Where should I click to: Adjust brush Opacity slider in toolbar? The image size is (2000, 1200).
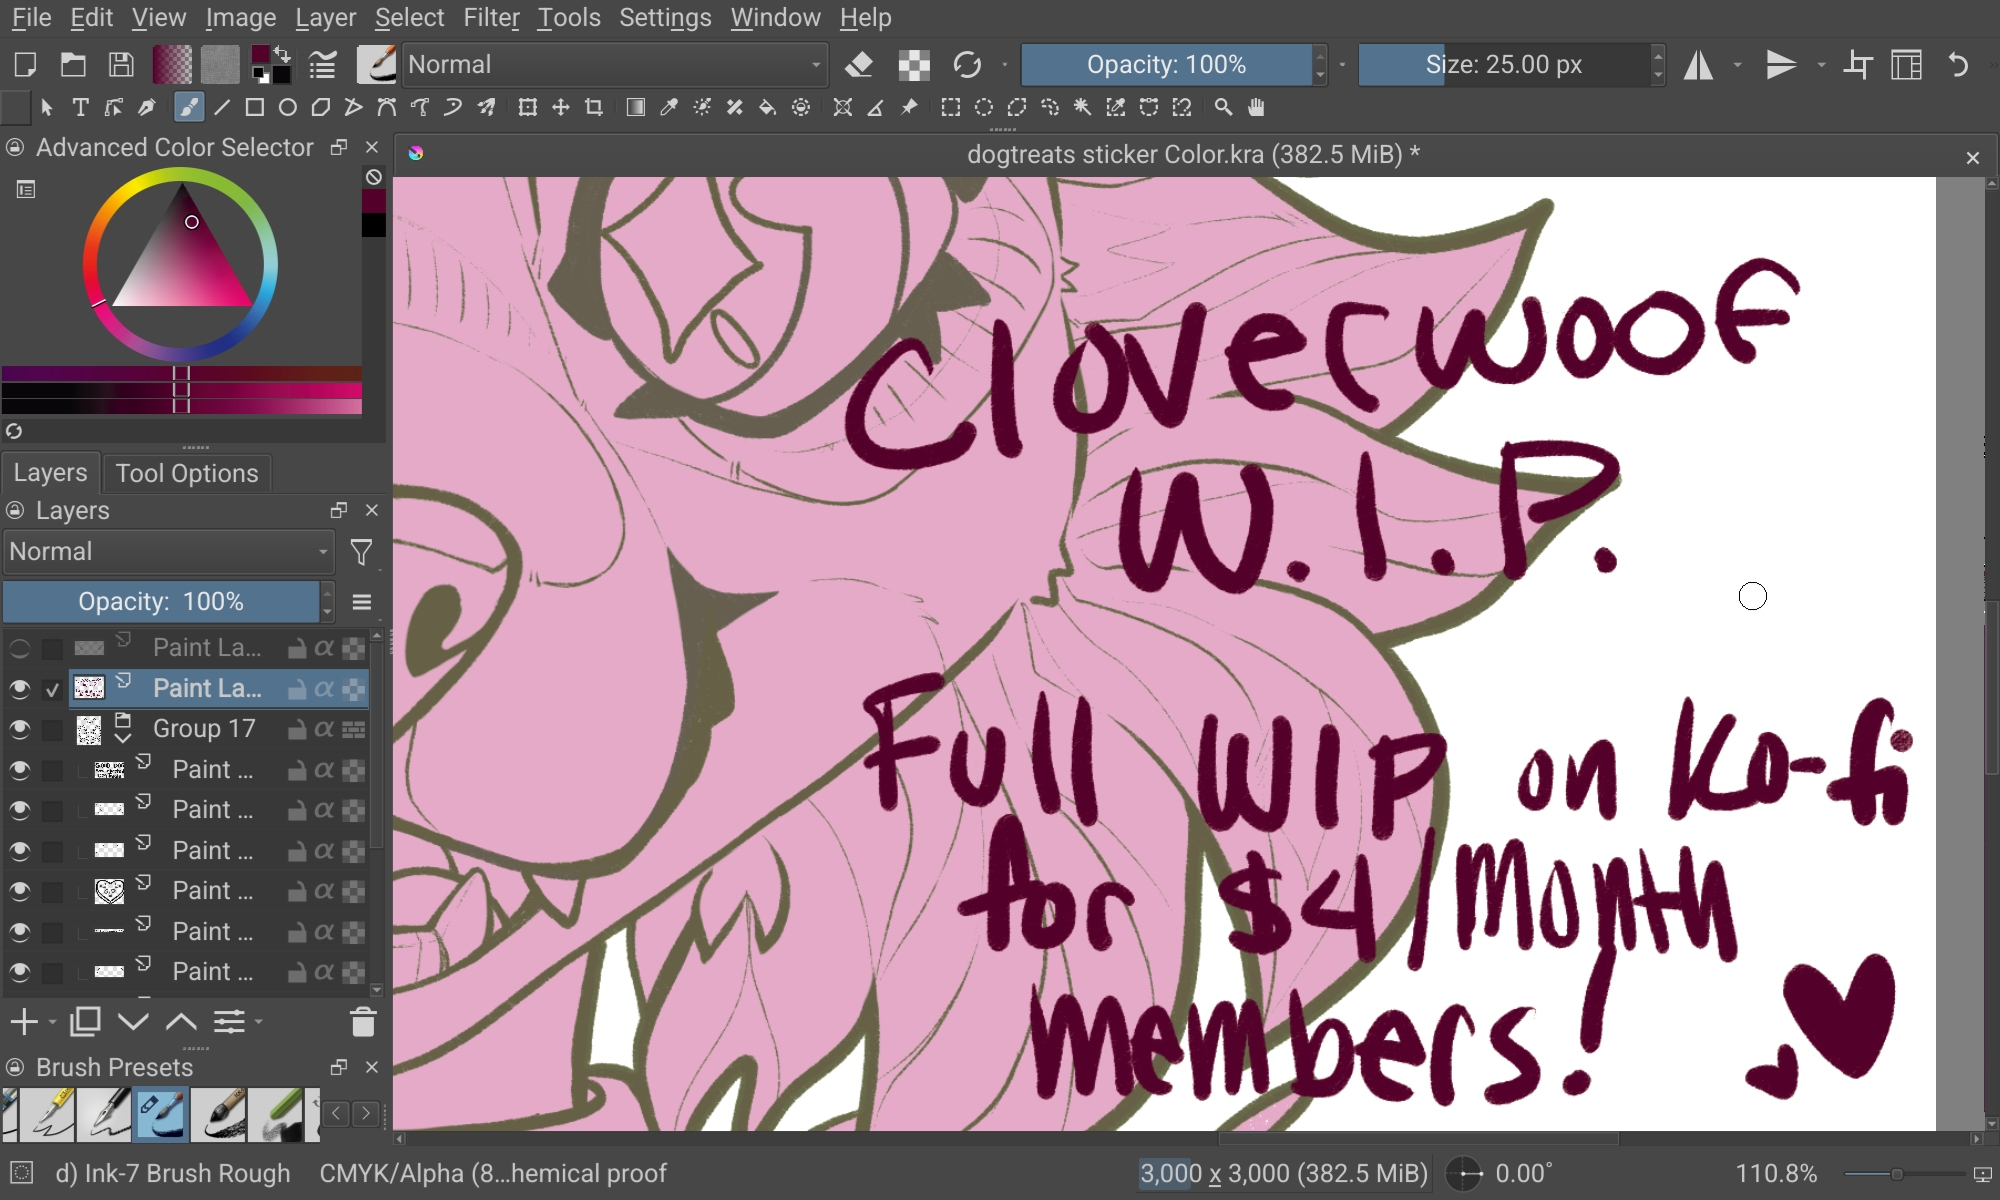[x=1166, y=65]
